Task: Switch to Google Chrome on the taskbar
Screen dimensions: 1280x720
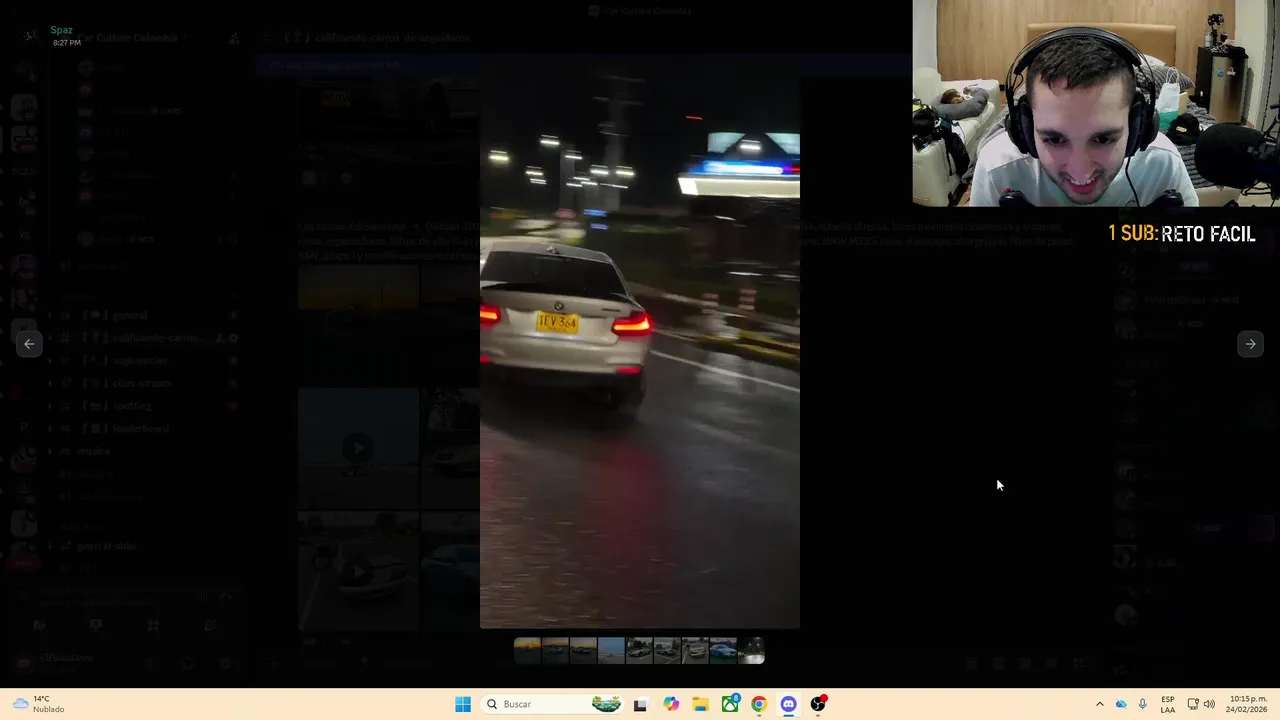Action: pos(759,704)
